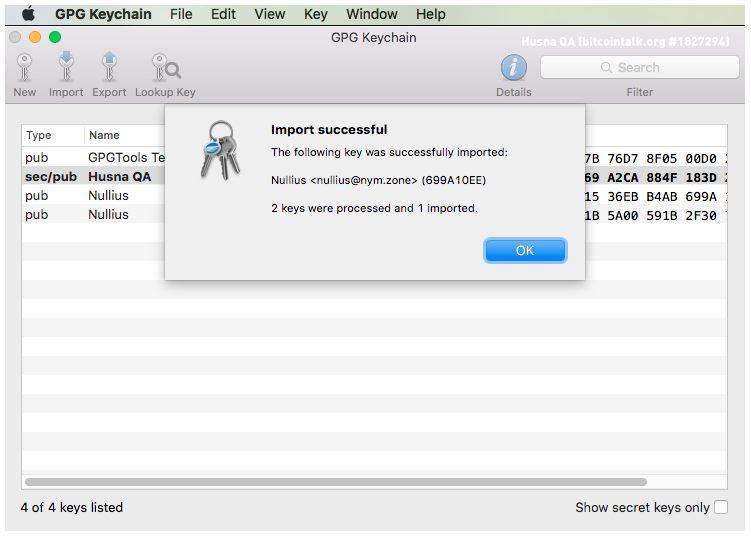Click the keychain icon in the dialog

pyautogui.click(x=220, y=150)
